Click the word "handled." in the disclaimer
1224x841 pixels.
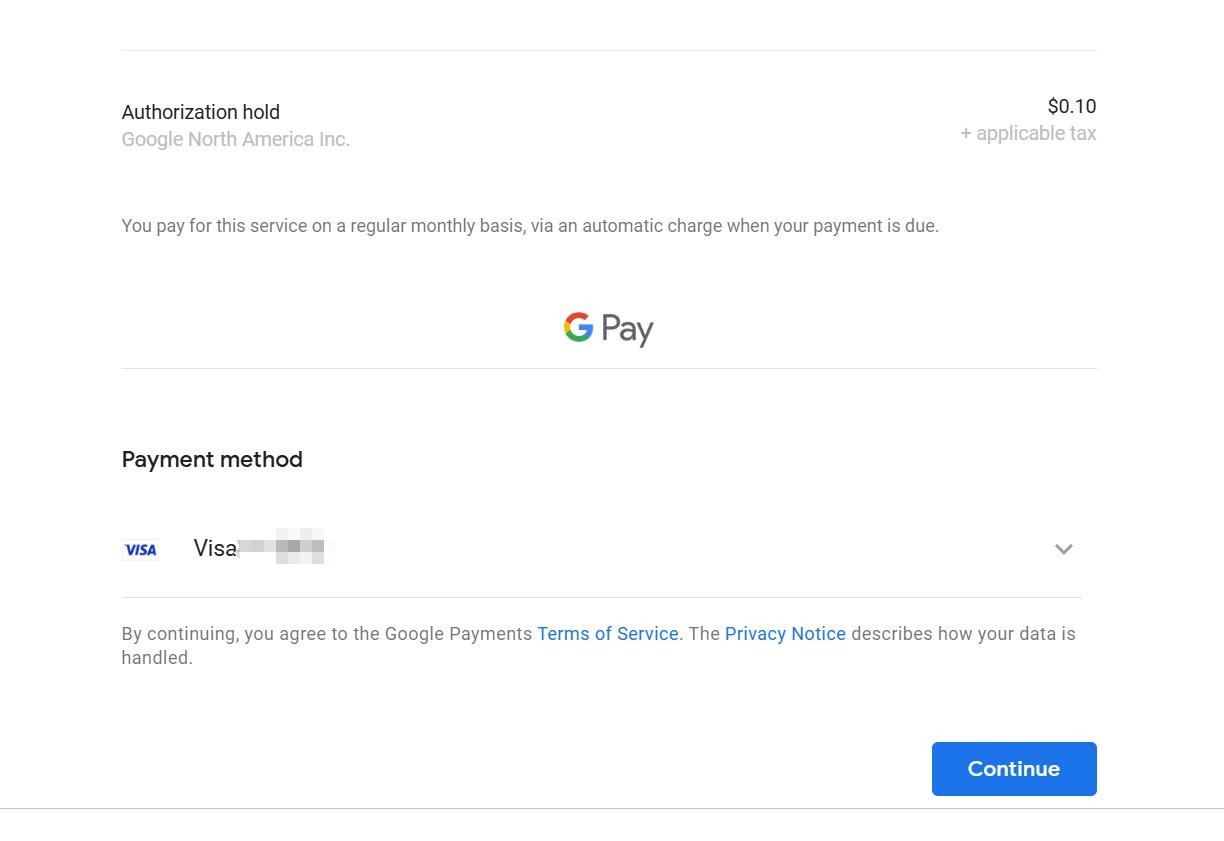(157, 658)
